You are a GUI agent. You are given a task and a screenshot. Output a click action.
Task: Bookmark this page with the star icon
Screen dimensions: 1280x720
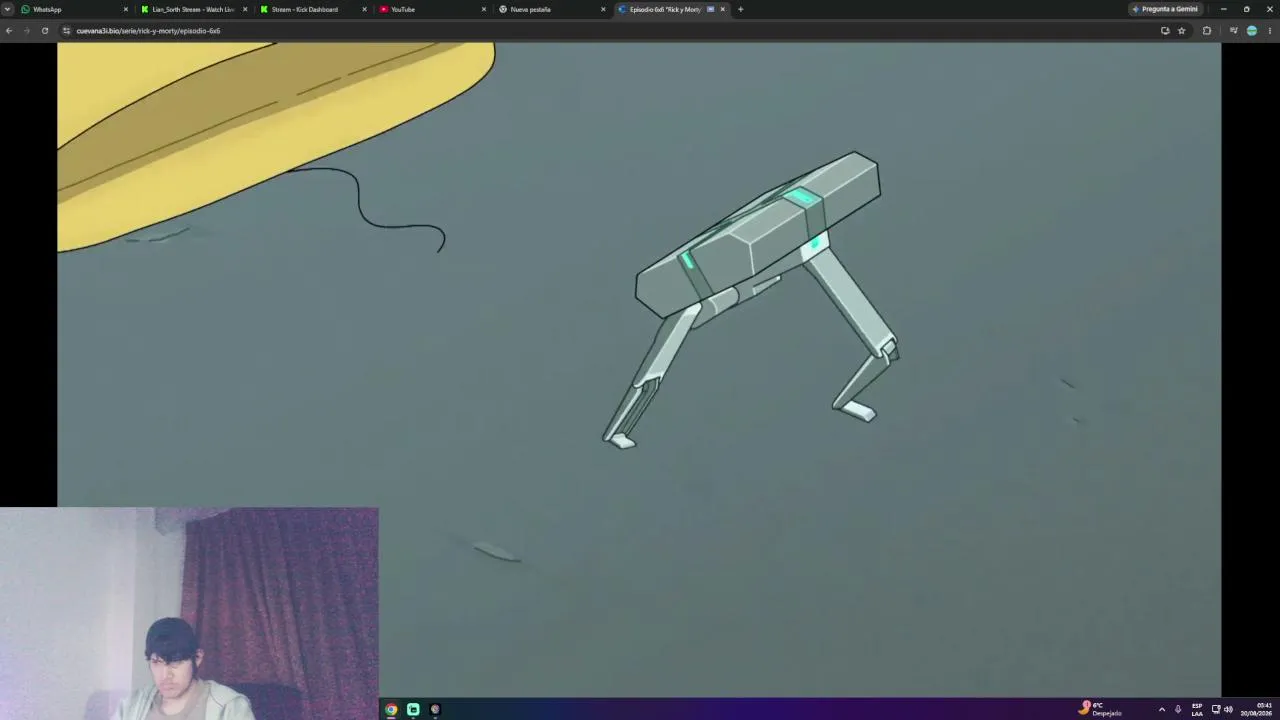coord(1181,31)
